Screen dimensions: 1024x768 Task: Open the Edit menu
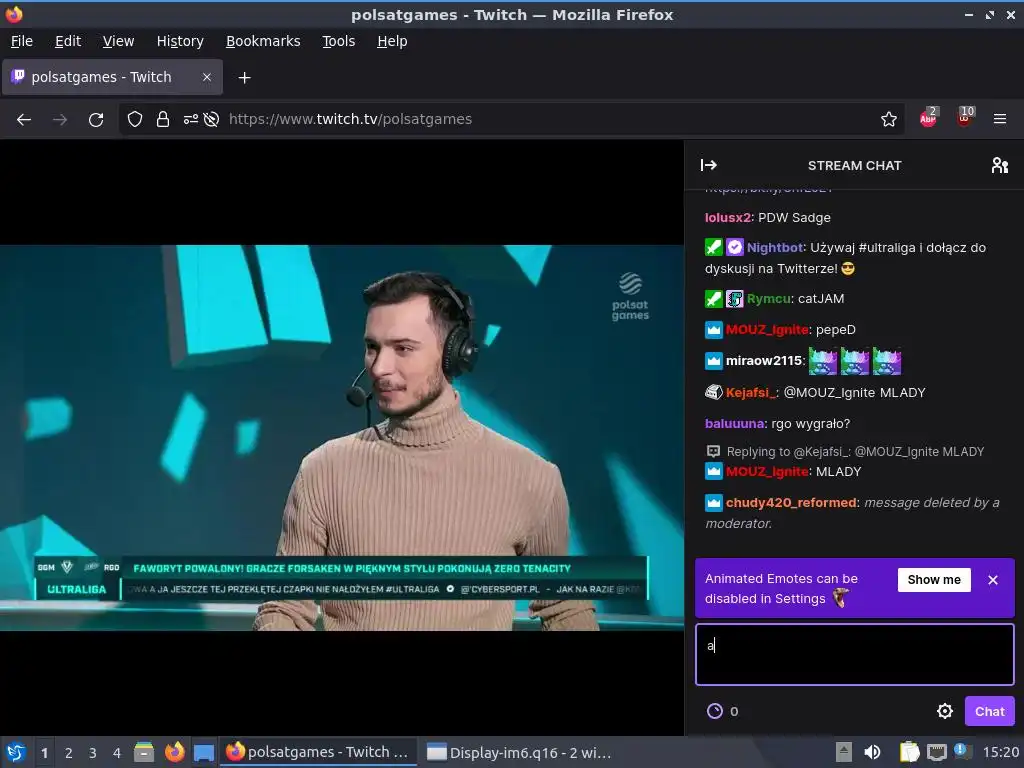pos(68,41)
